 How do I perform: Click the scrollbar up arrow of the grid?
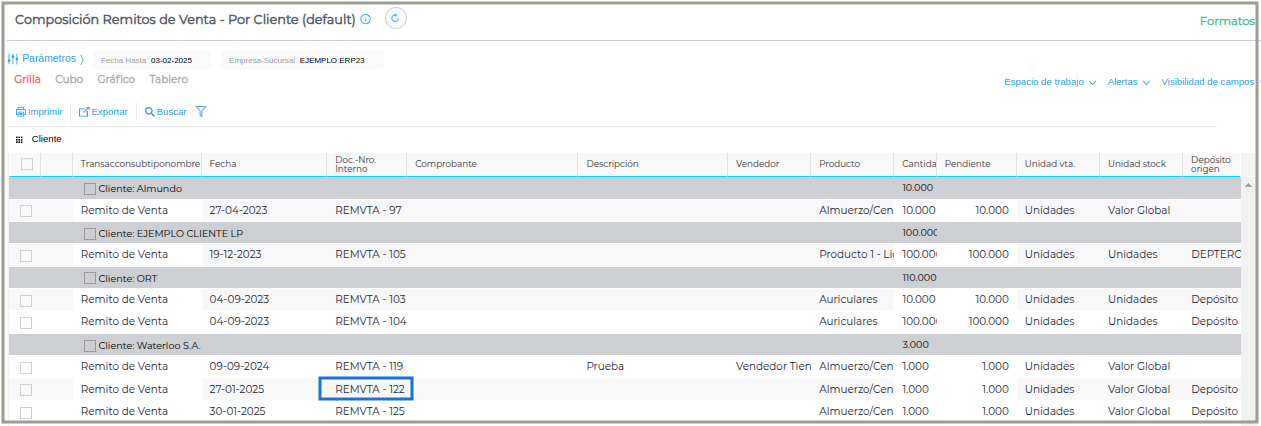[1248, 186]
